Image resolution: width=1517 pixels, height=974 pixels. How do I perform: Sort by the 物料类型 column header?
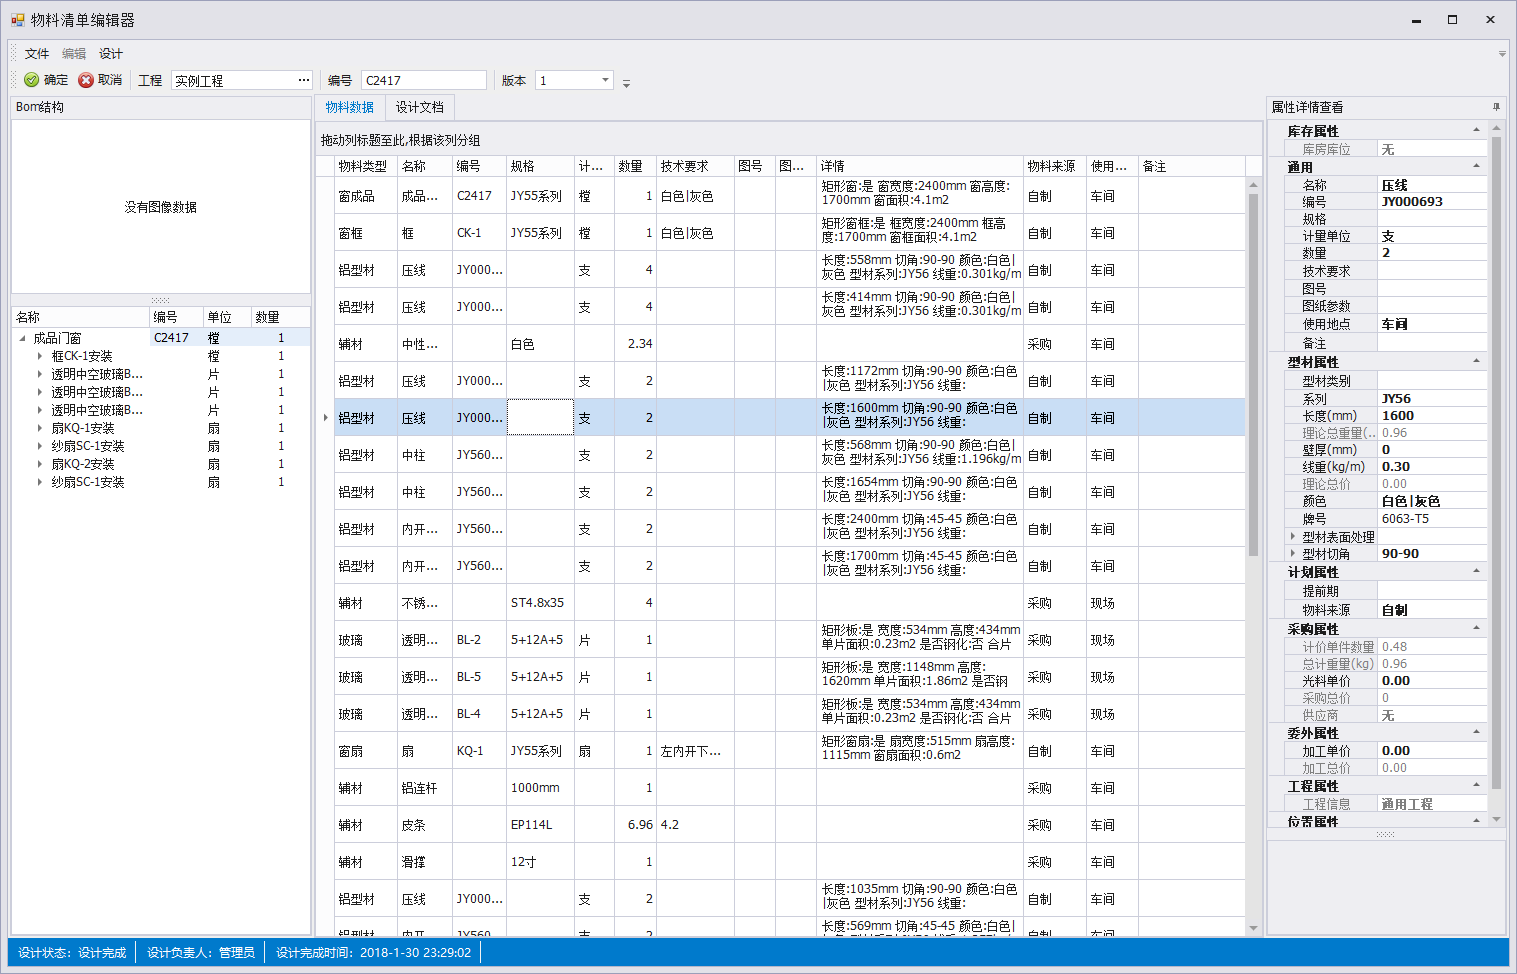362,166
